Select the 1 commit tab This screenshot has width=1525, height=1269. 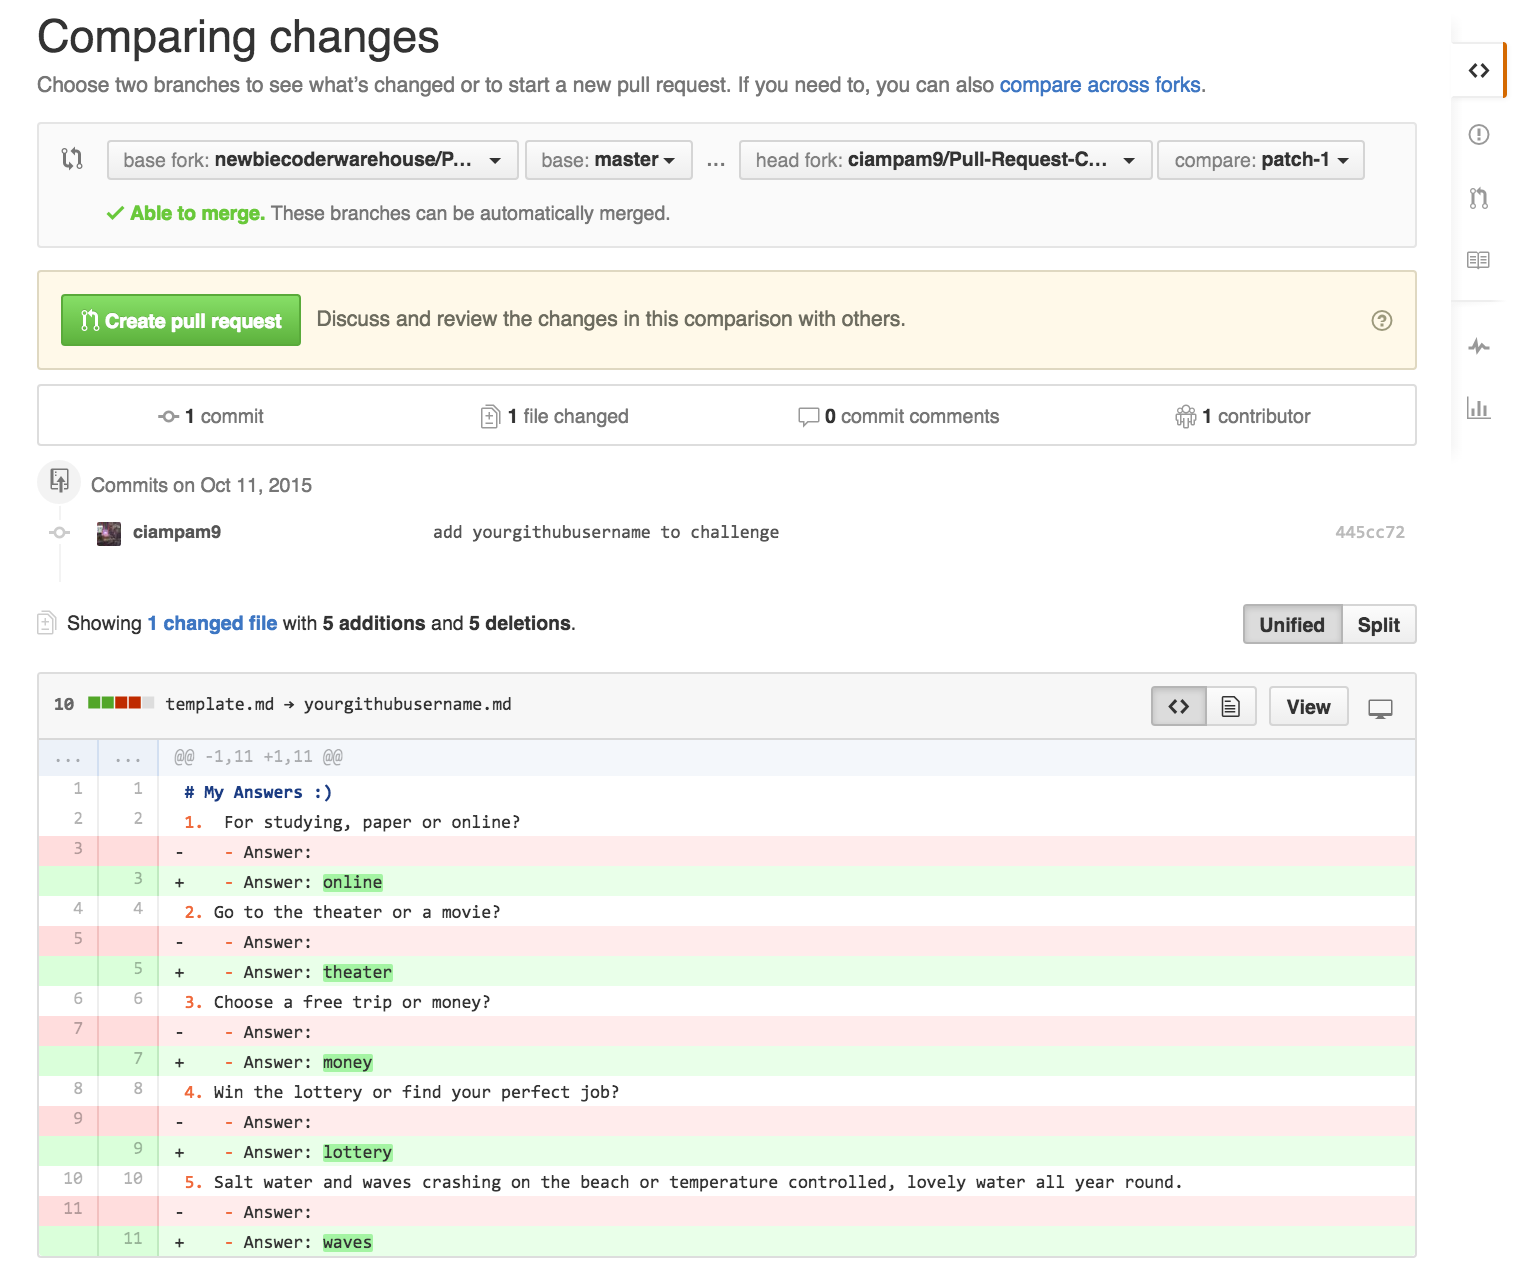coord(211,416)
